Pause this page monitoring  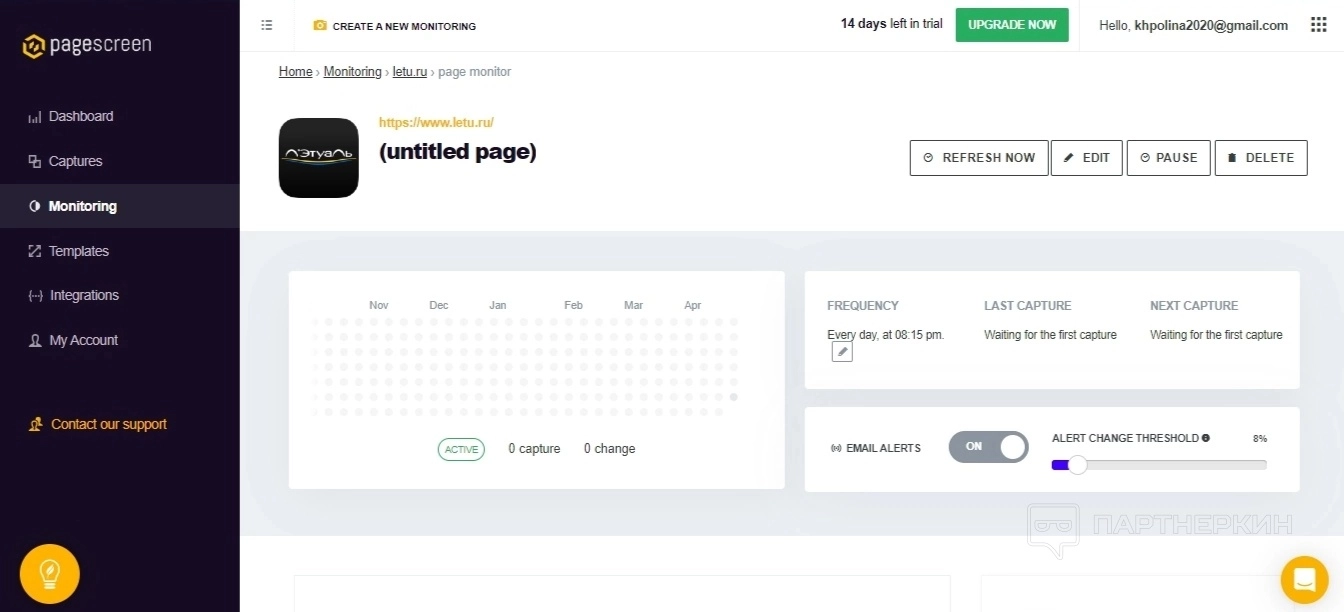[1168, 158]
